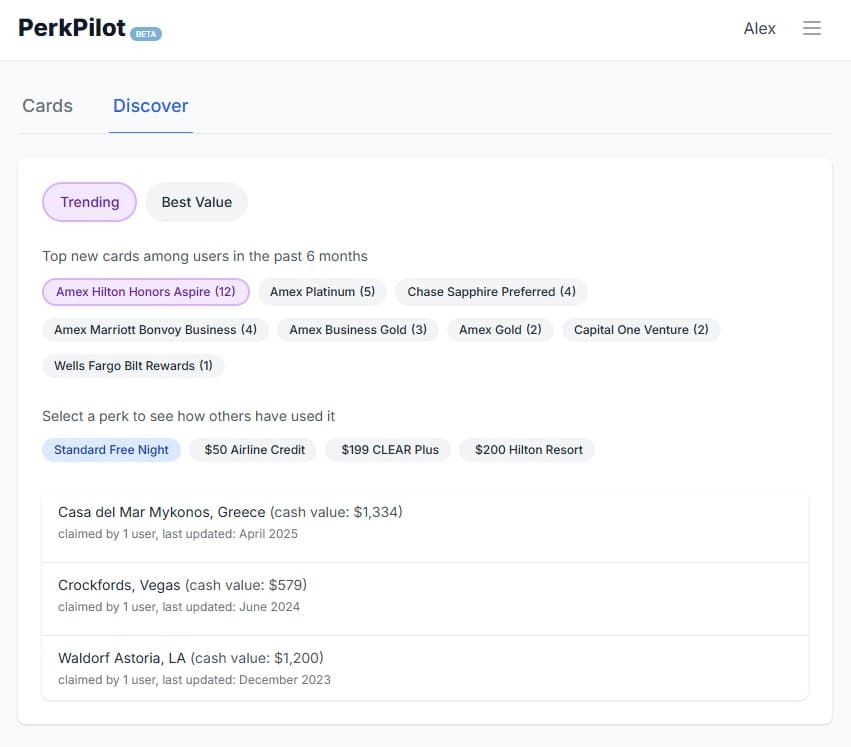Screen dimensions: 851x747
Task: Select the $200 Hilton Resort perk
Action: pyautogui.click(x=528, y=450)
